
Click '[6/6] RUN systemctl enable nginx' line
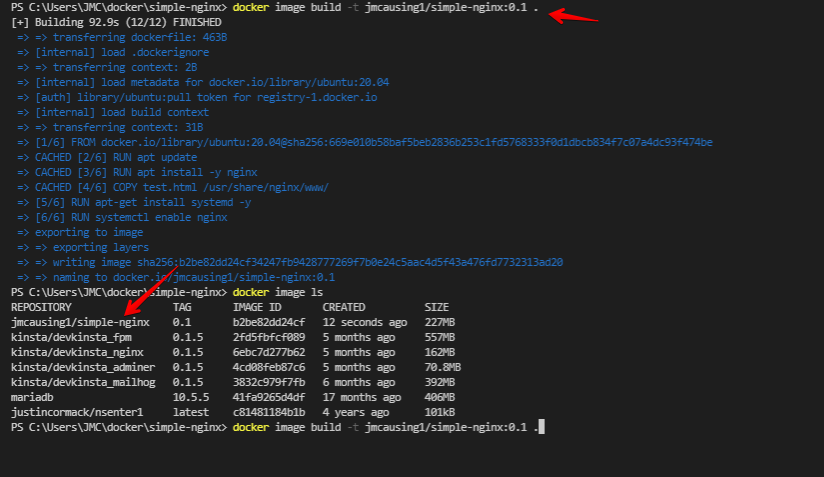[x=122, y=217]
